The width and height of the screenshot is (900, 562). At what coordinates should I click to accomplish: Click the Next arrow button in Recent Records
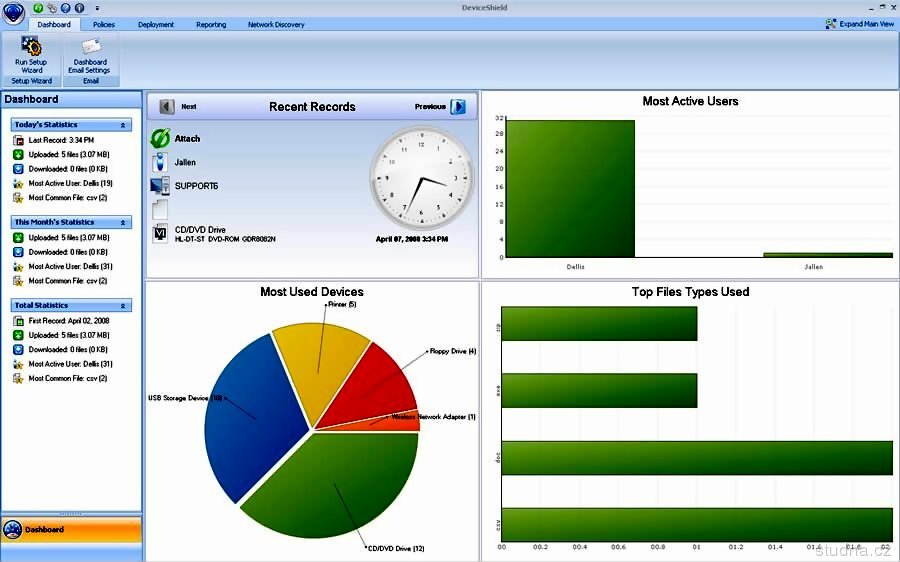(x=167, y=107)
